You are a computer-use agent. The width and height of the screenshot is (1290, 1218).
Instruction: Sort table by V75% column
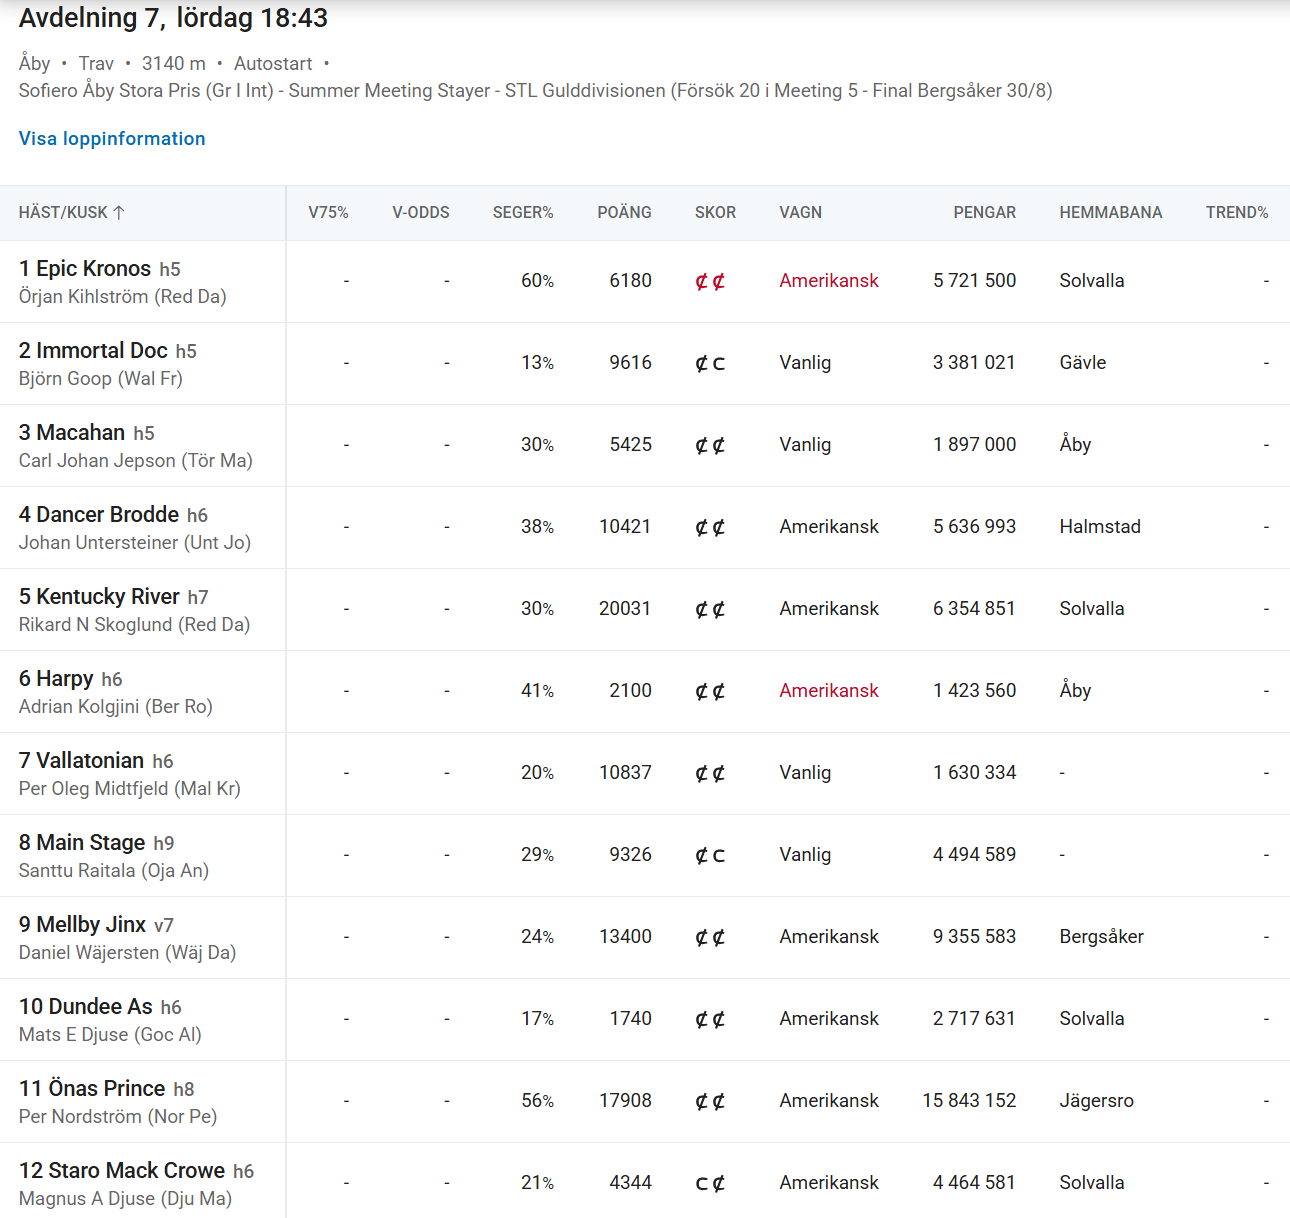point(328,212)
